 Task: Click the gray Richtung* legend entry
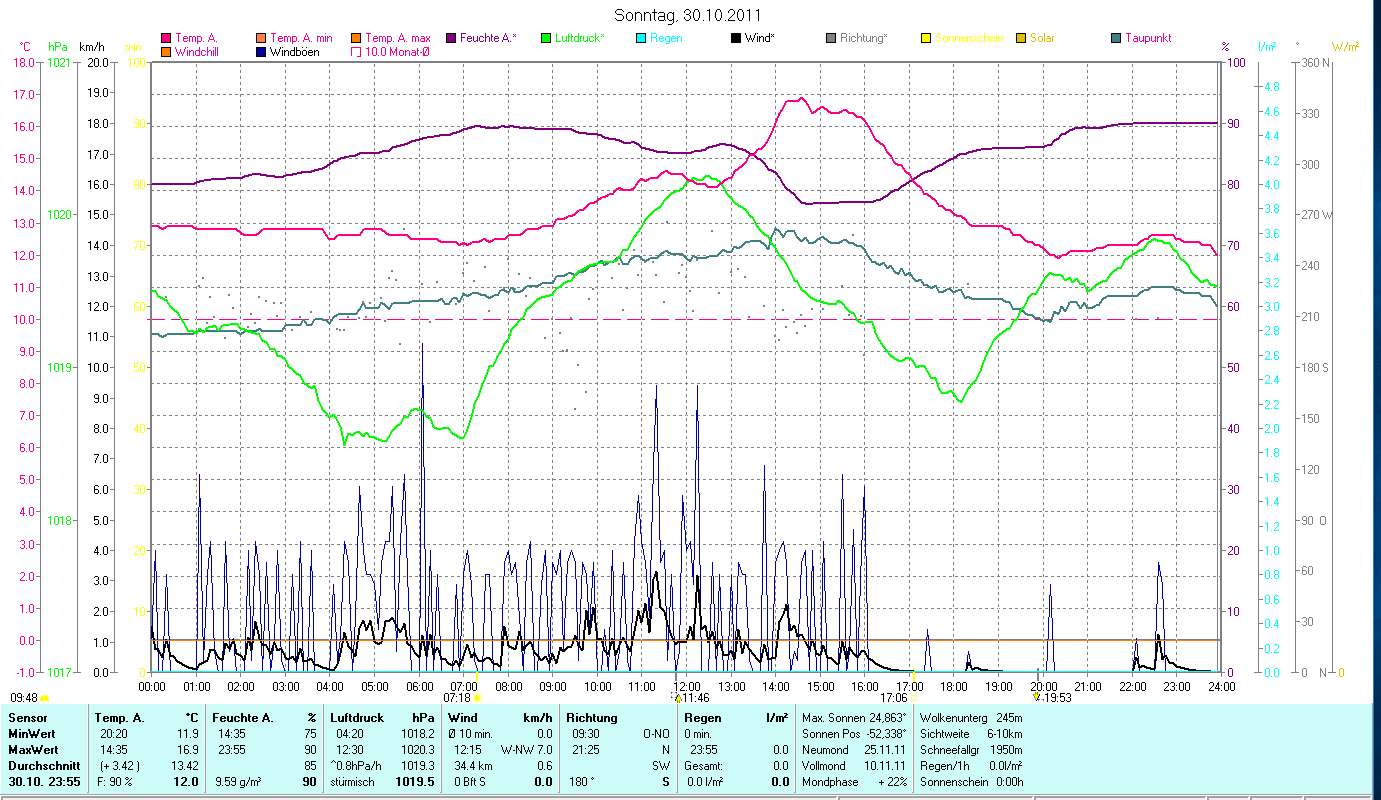[x=856, y=38]
